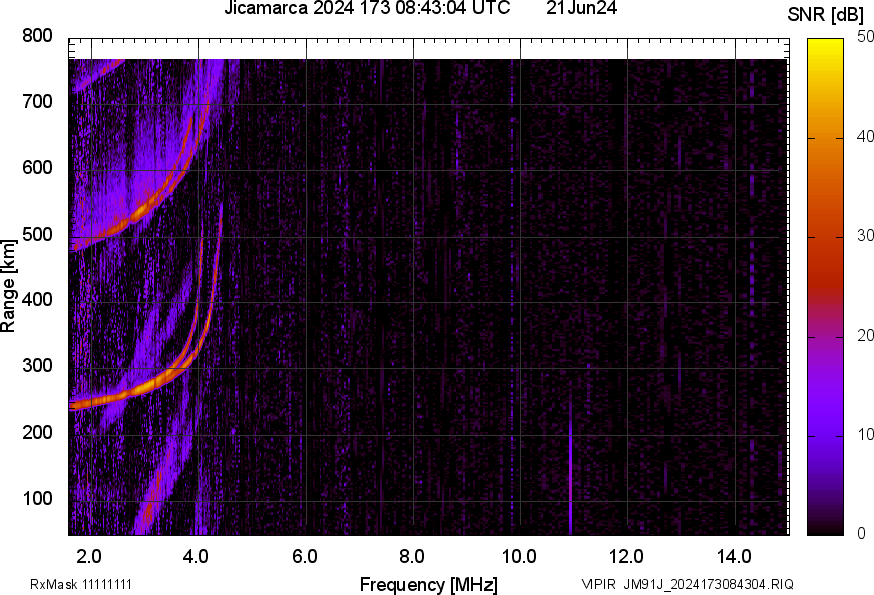Screen dimensions: 874x595
Task: Click the date label '21Jun24'
Action: (581, 8)
